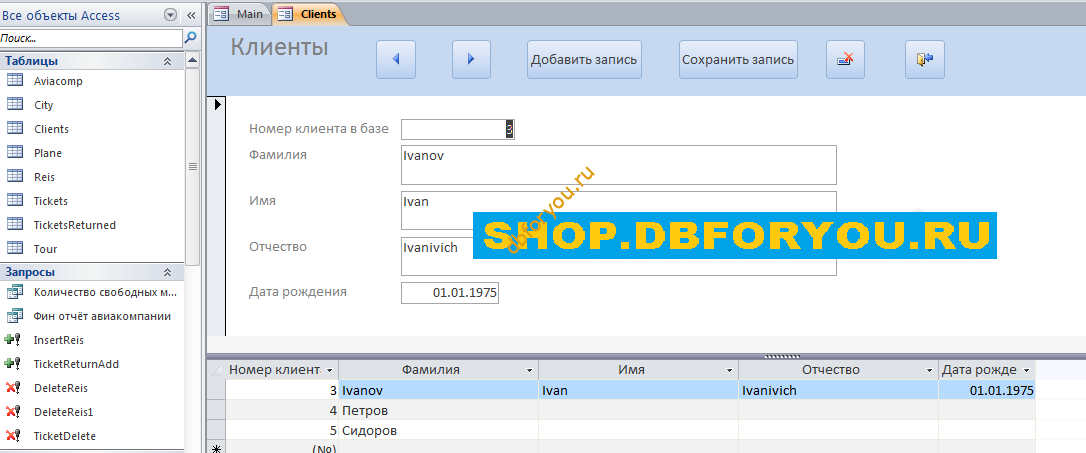Click the Ivanivich cell in datasheet
The image size is (1086, 453).
coord(839,391)
